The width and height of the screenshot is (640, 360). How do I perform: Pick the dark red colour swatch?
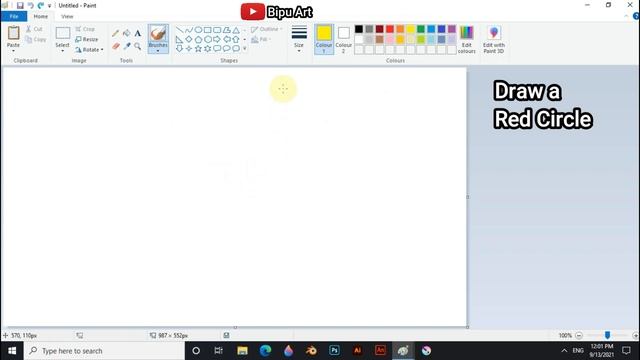pos(380,29)
